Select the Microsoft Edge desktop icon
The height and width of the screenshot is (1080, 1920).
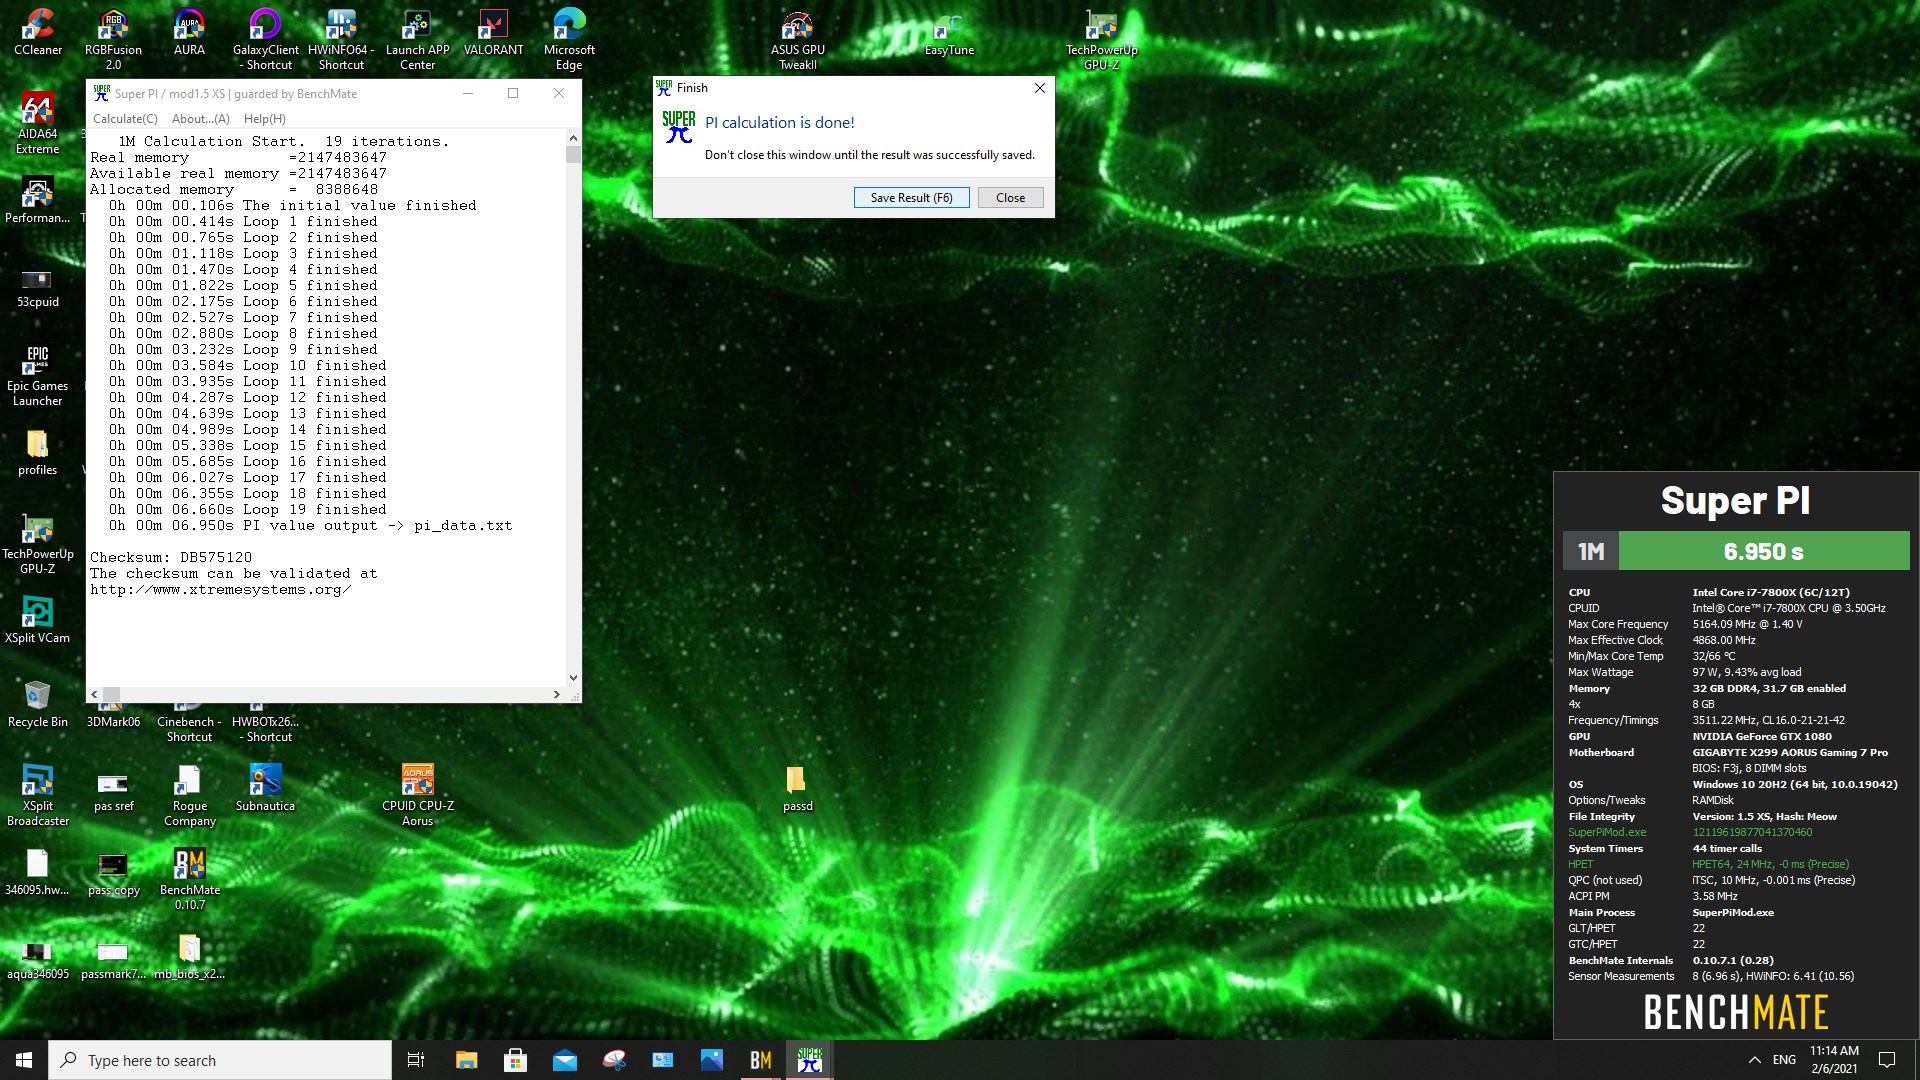tap(569, 39)
